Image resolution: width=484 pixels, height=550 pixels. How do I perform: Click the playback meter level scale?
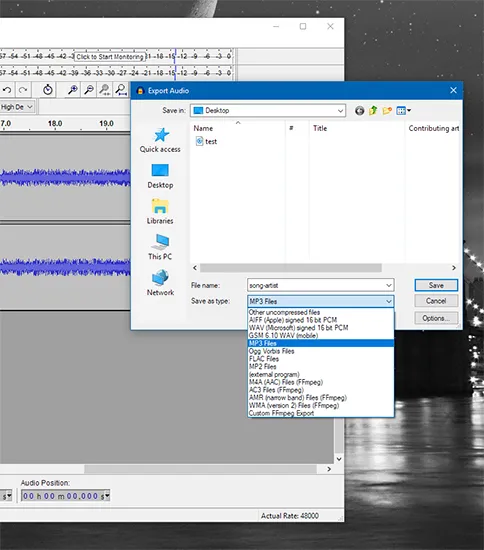(x=116, y=73)
